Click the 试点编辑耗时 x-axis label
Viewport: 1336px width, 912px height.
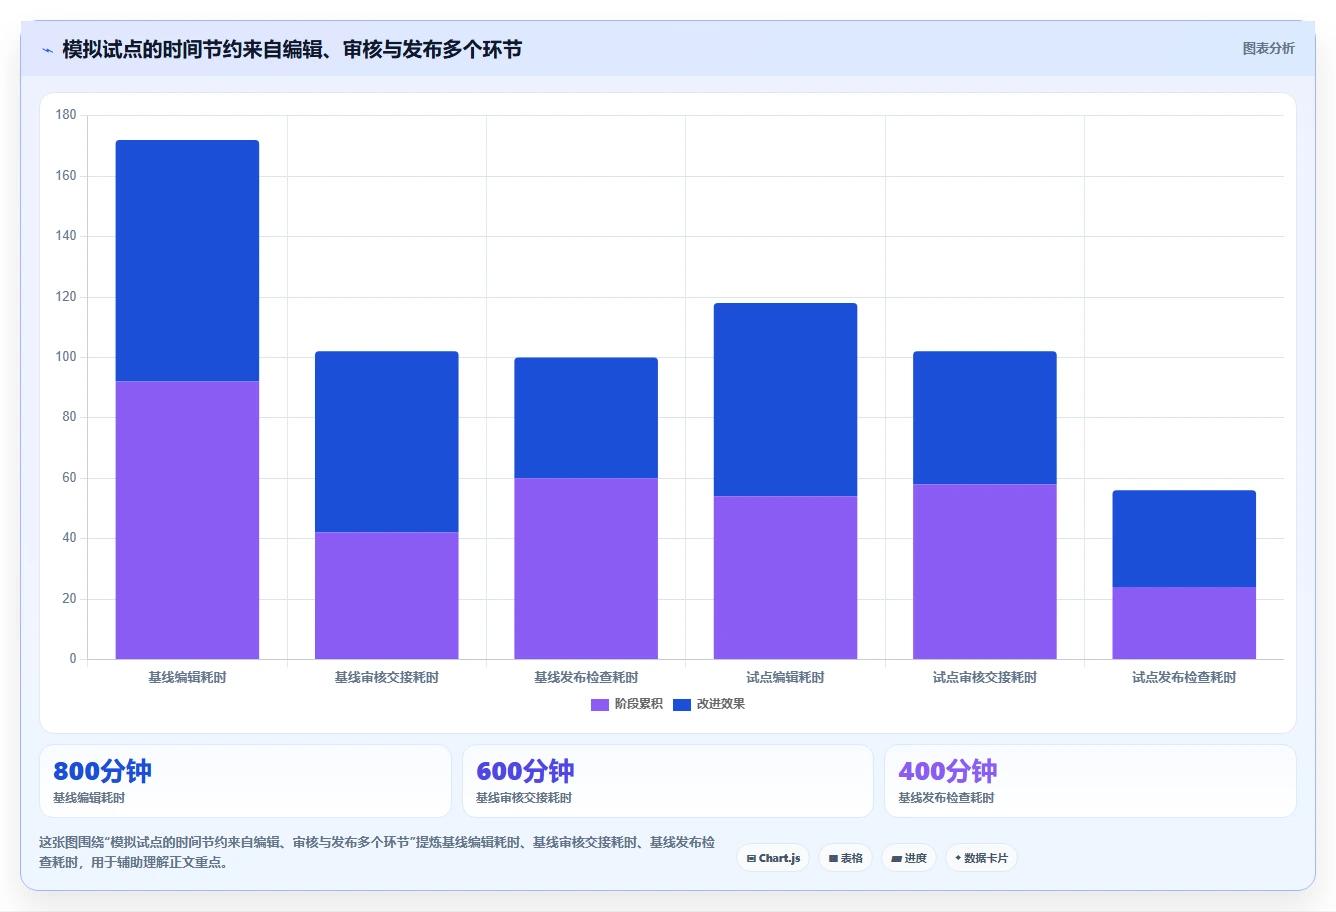(x=785, y=678)
